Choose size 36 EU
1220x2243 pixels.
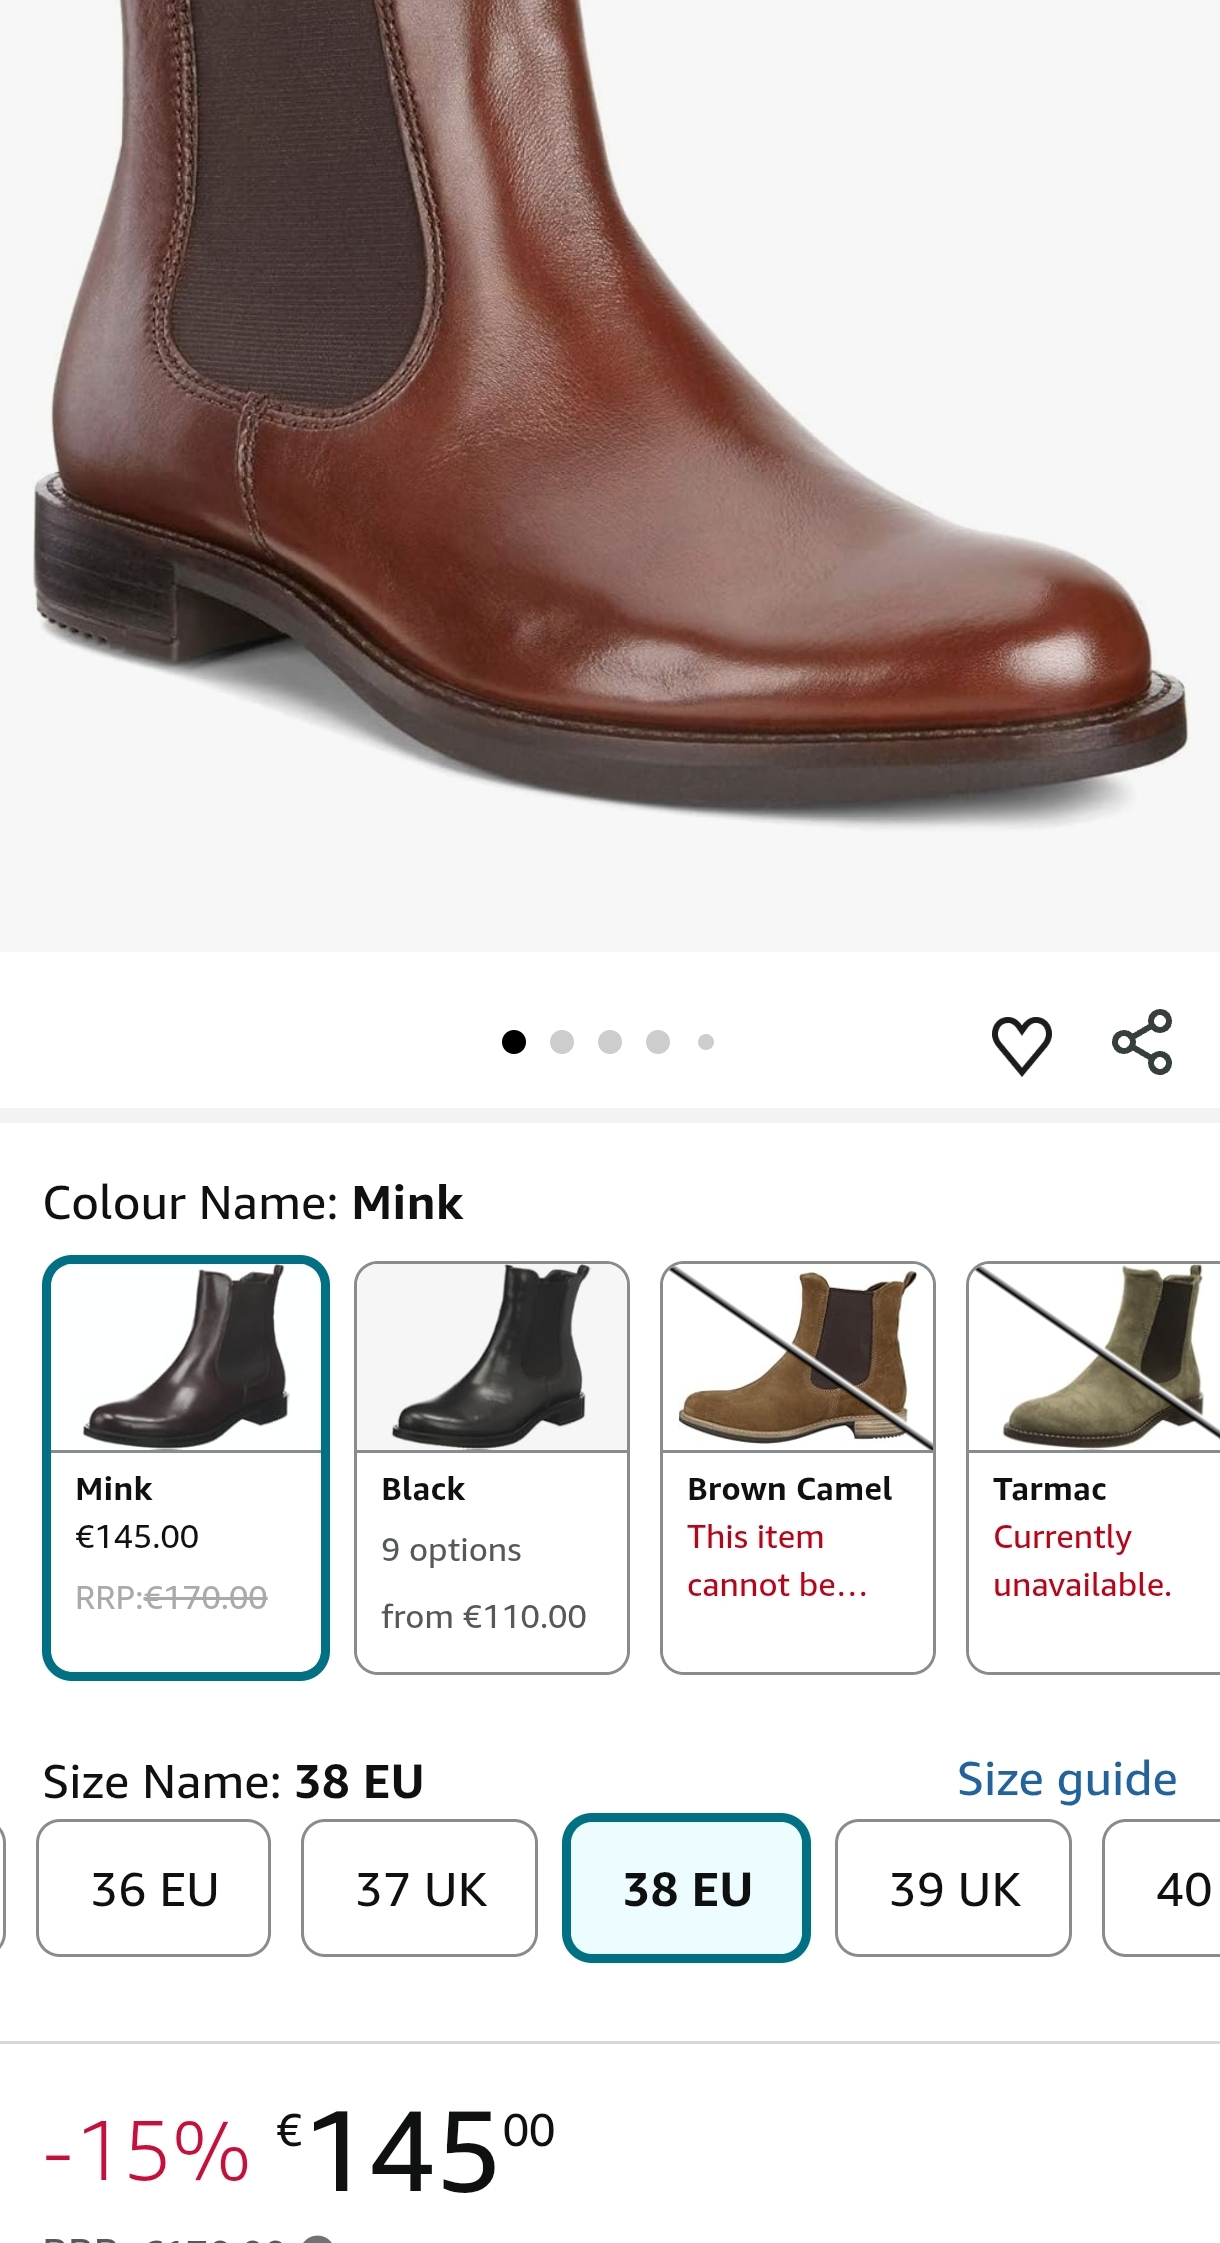click(x=154, y=1888)
